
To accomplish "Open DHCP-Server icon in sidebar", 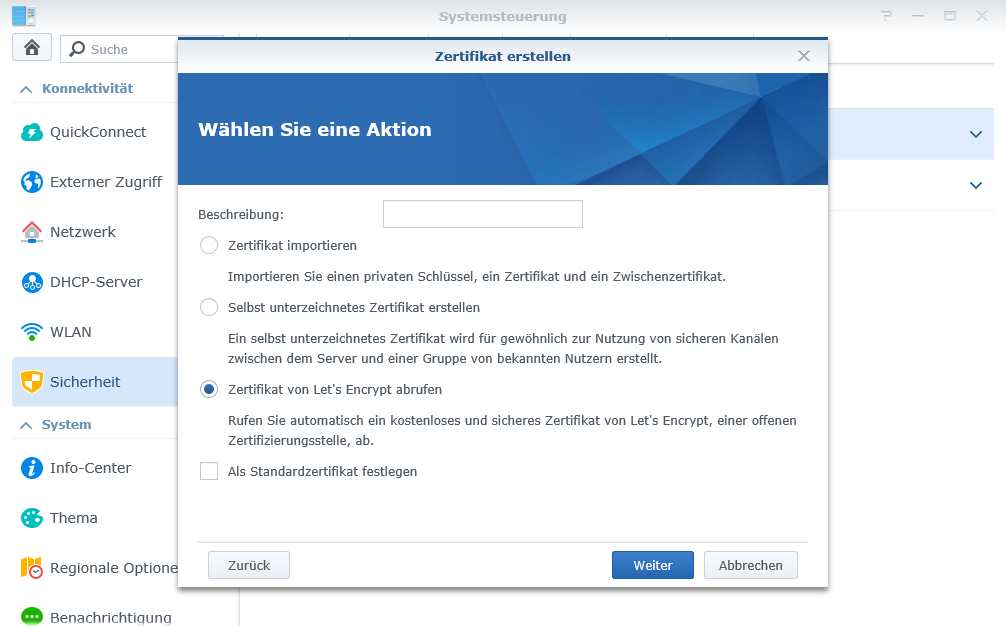I will point(32,282).
